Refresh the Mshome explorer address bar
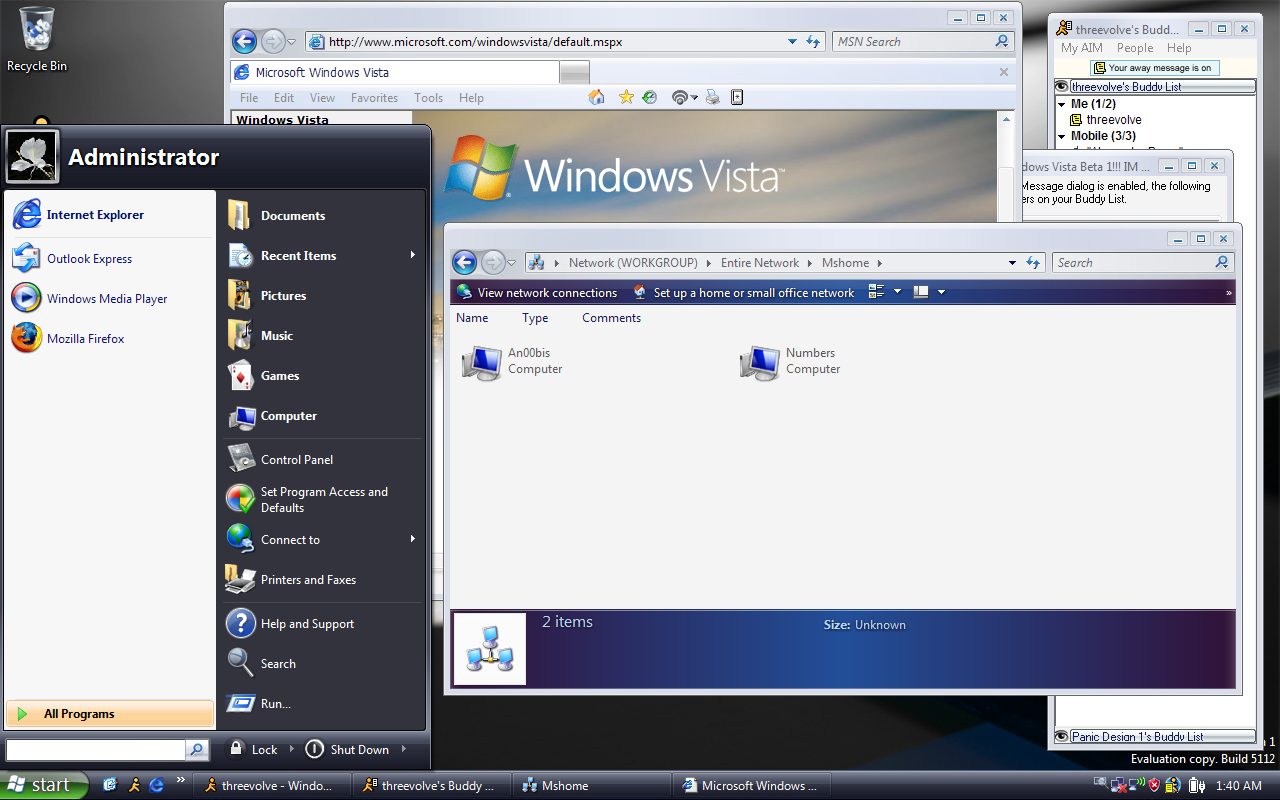The height and width of the screenshot is (800, 1280). [1033, 262]
